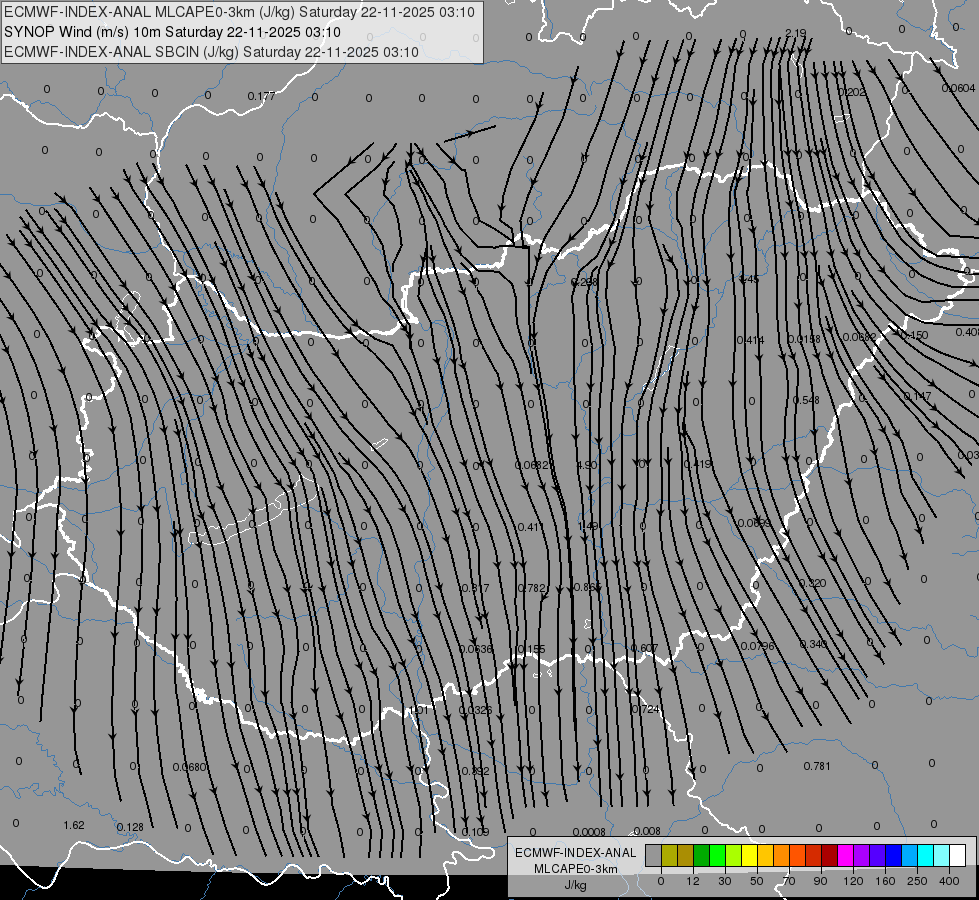Click the bright green legend swatch
Image resolution: width=979 pixels, height=900 pixels.
tap(717, 856)
